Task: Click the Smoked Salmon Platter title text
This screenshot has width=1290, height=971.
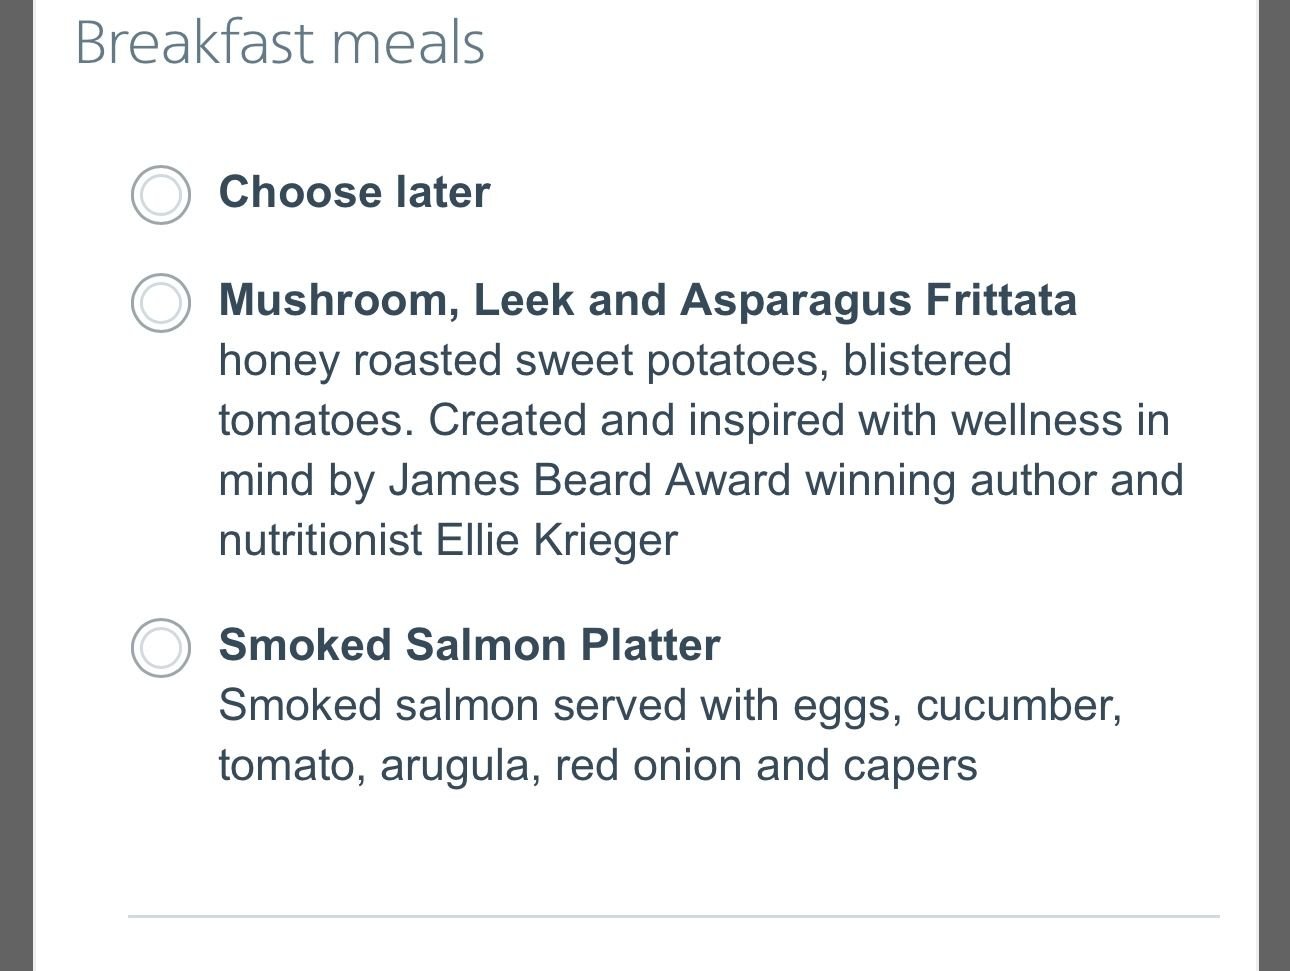Action: (x=469, y=645)
